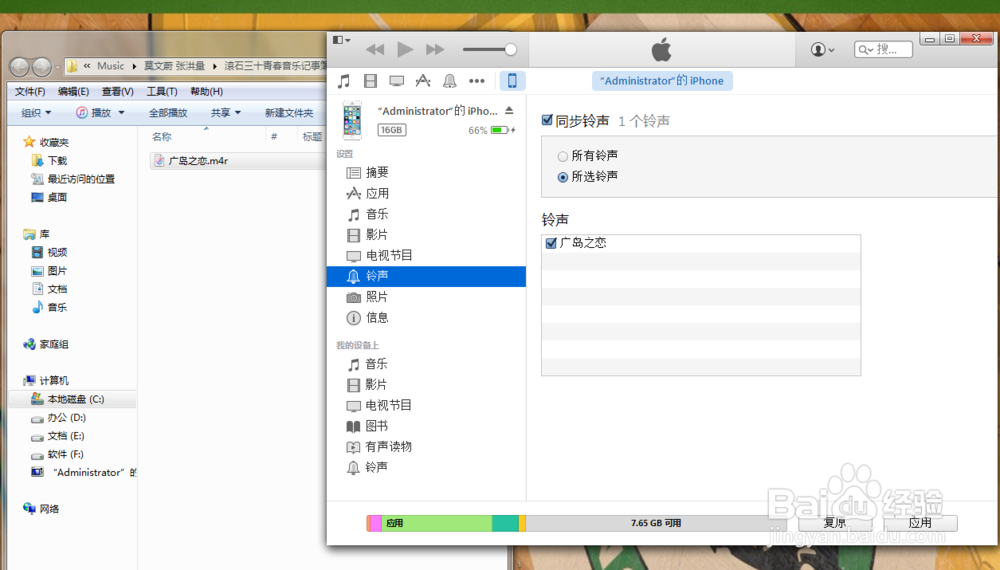
Task: Click 全部播放 in Explorer toolbar
Action: coord(168,113)
